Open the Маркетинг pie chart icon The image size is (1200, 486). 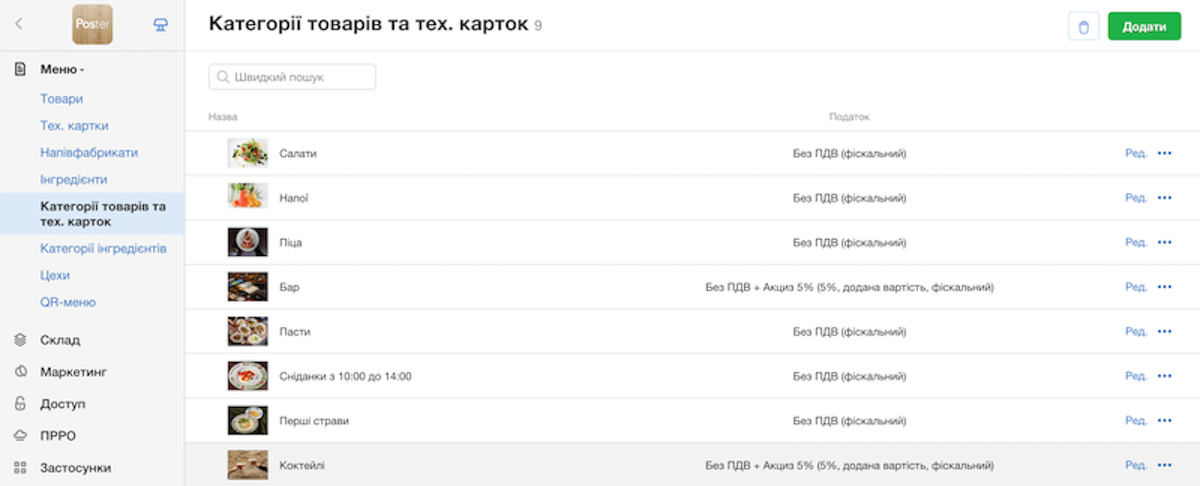click(20, 372)
